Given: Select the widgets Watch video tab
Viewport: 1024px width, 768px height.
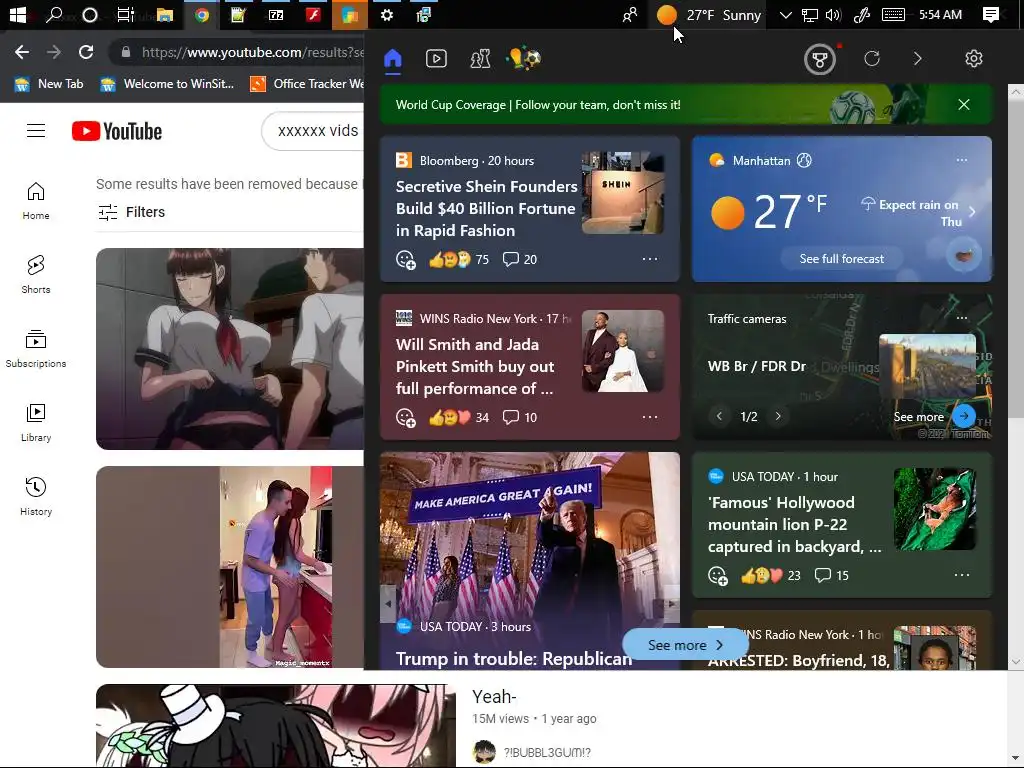Looking at the screenshot, I should 436,59.
